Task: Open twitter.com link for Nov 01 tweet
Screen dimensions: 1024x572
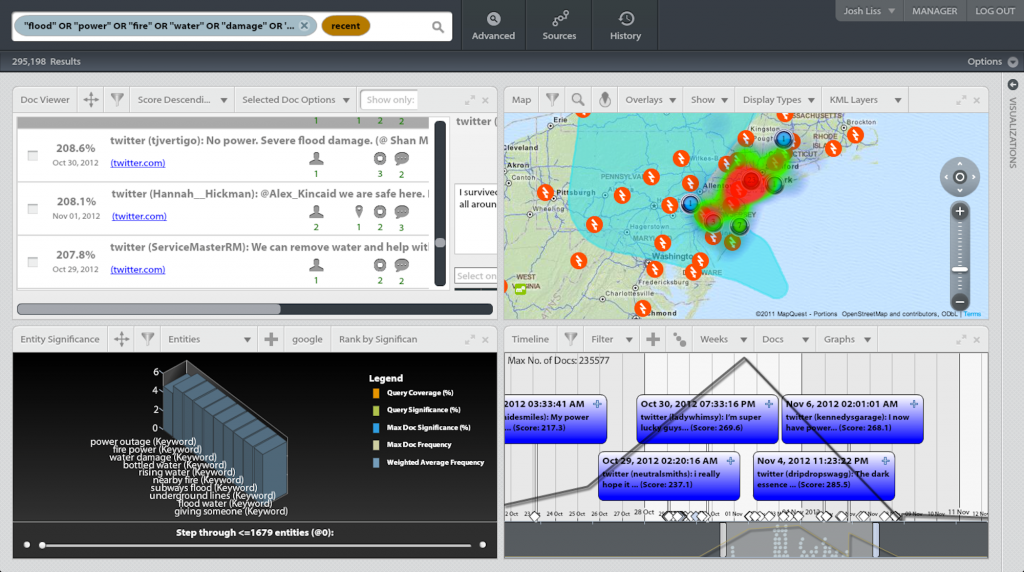Action: pyautogui.click(x=139, y=216)
